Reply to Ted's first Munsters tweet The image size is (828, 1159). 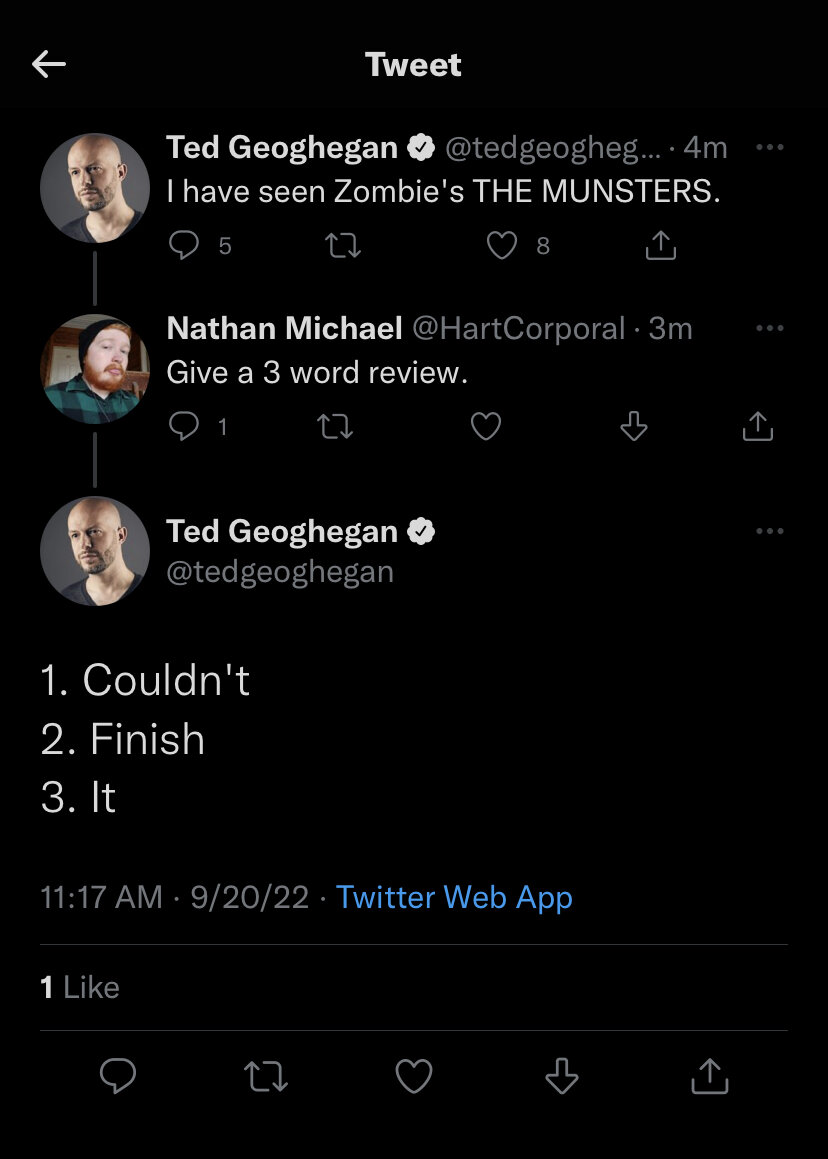pyautogui.click(x=183, y=245)
